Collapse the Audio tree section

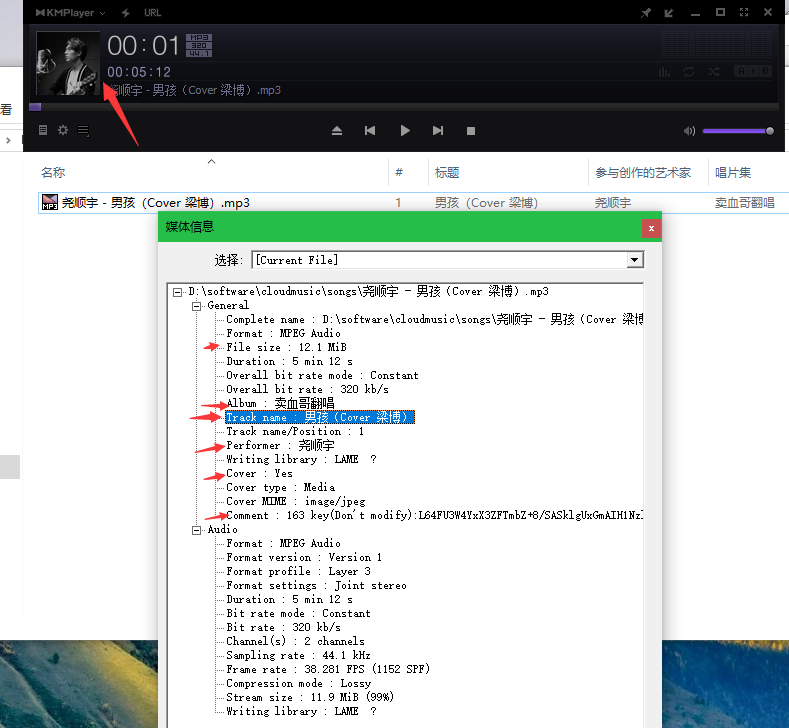[x=196, y=530]
